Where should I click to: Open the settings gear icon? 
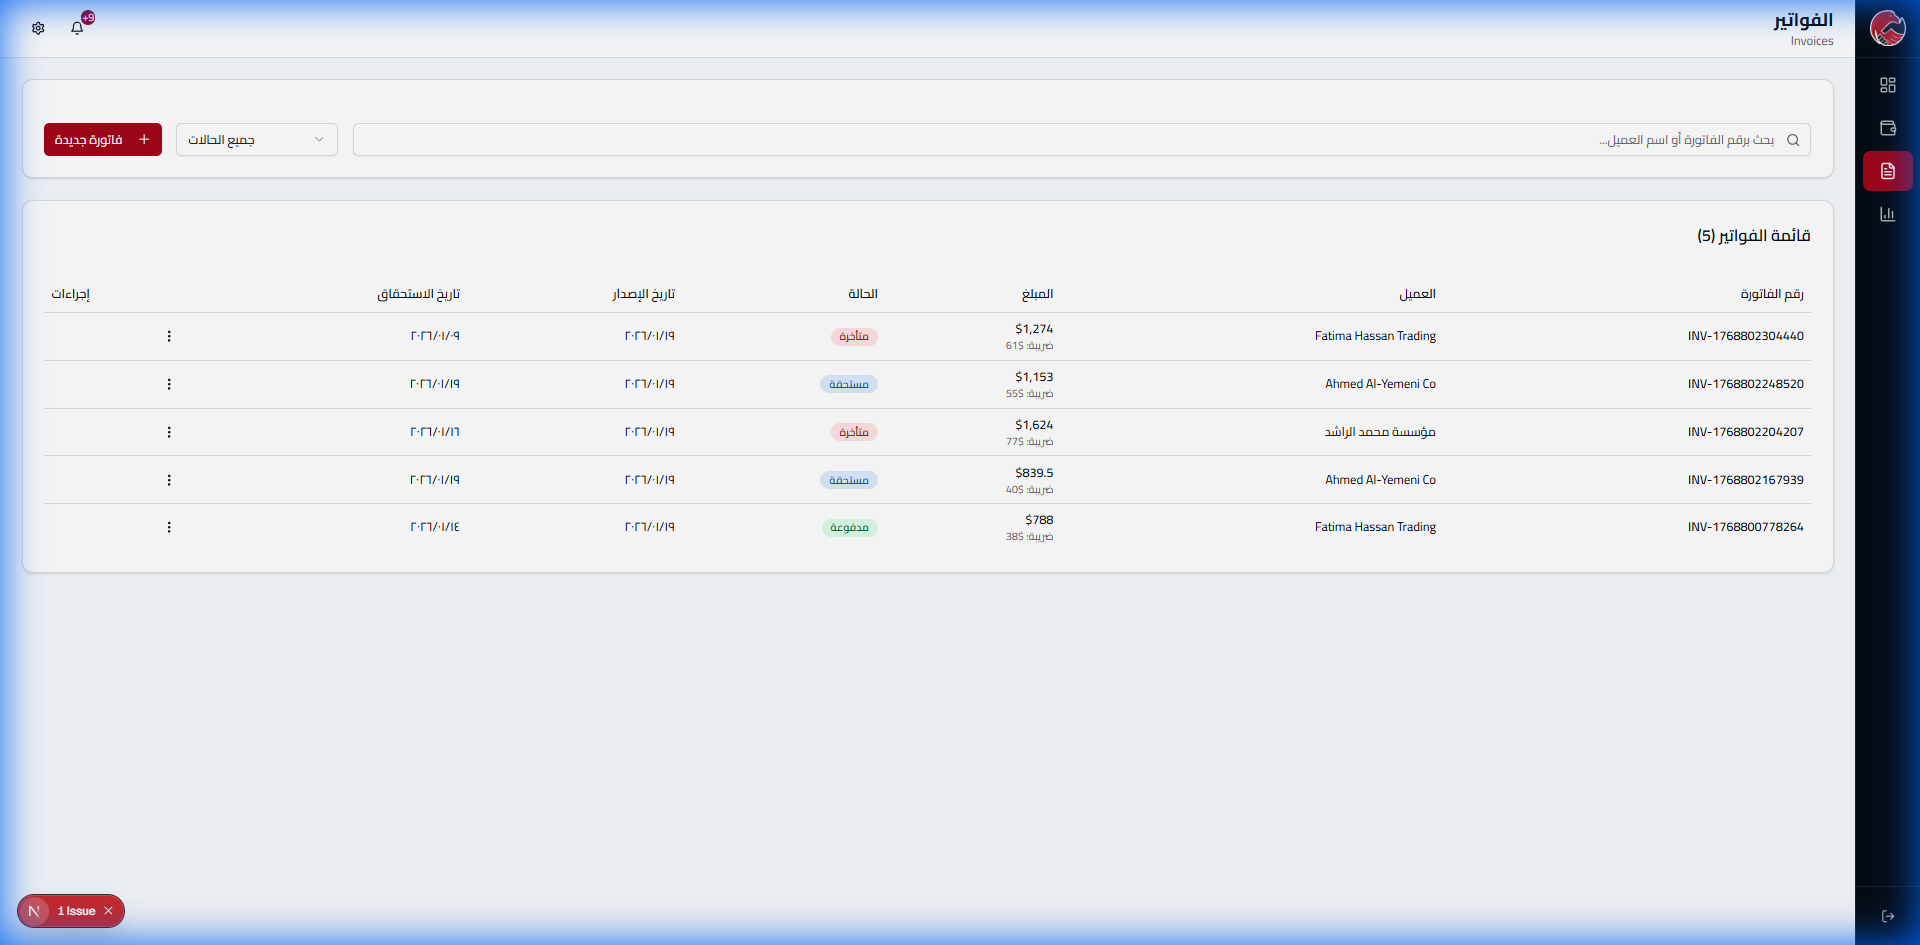coord(38,28)
